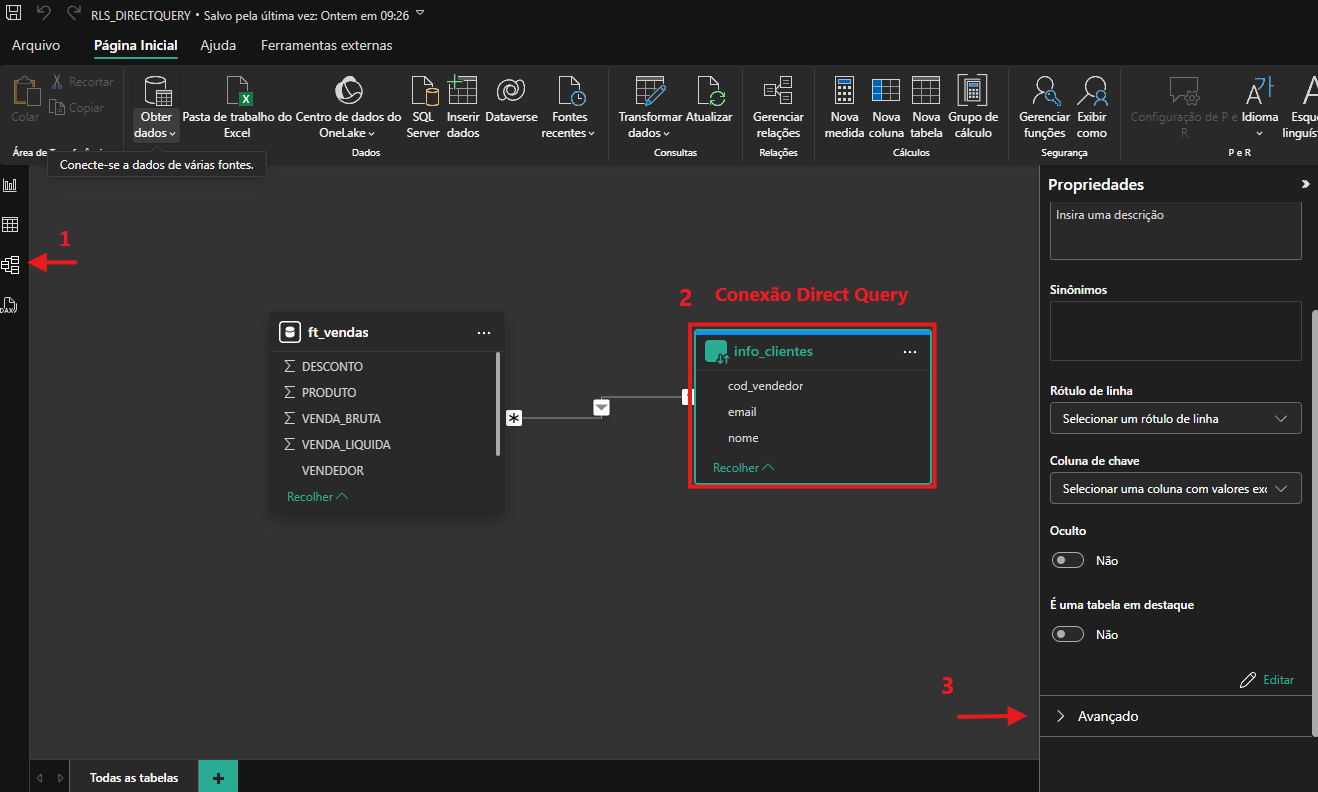
Task: Toggle the Oculto switch
Action: (1068, 560)
